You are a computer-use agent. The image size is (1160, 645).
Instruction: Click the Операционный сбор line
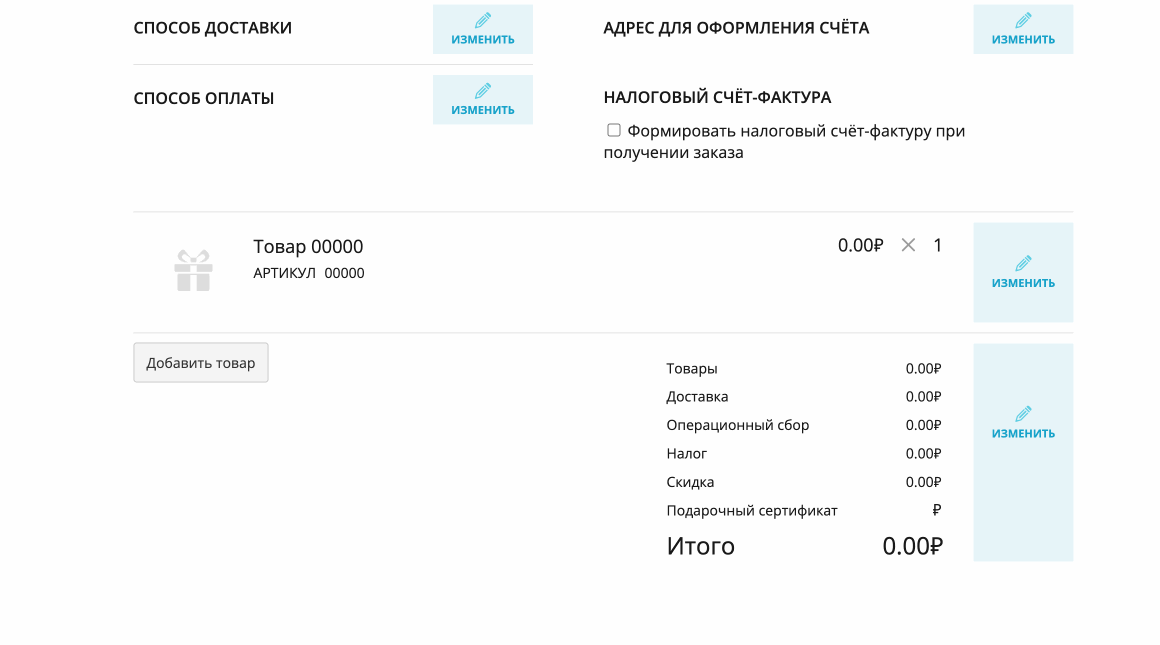[803, 425]
